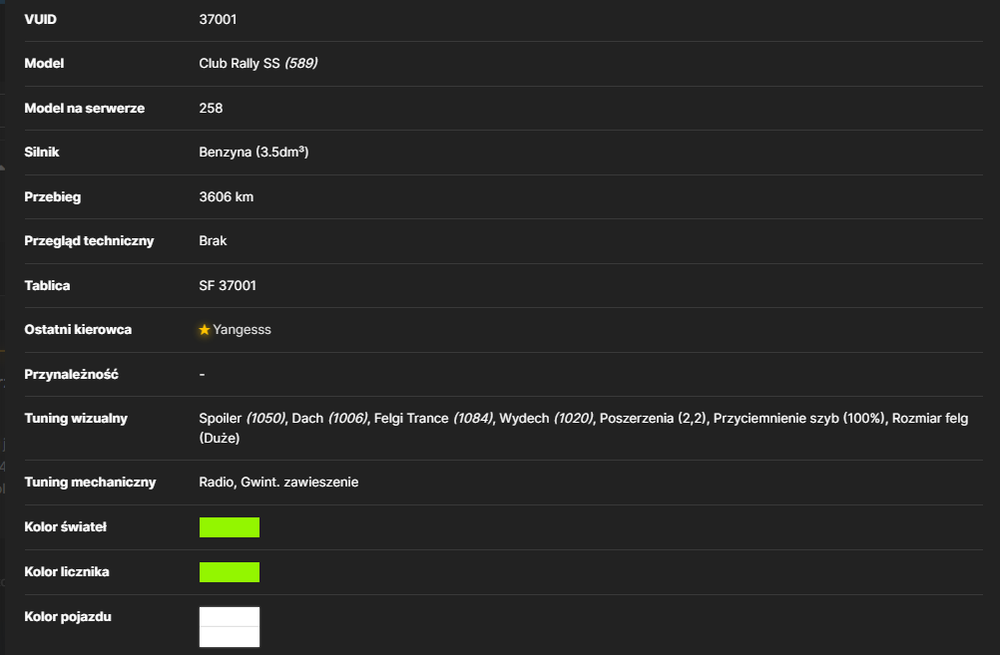
Task: Select the green Kolor licznika swatch
Action: pos(230,572)
